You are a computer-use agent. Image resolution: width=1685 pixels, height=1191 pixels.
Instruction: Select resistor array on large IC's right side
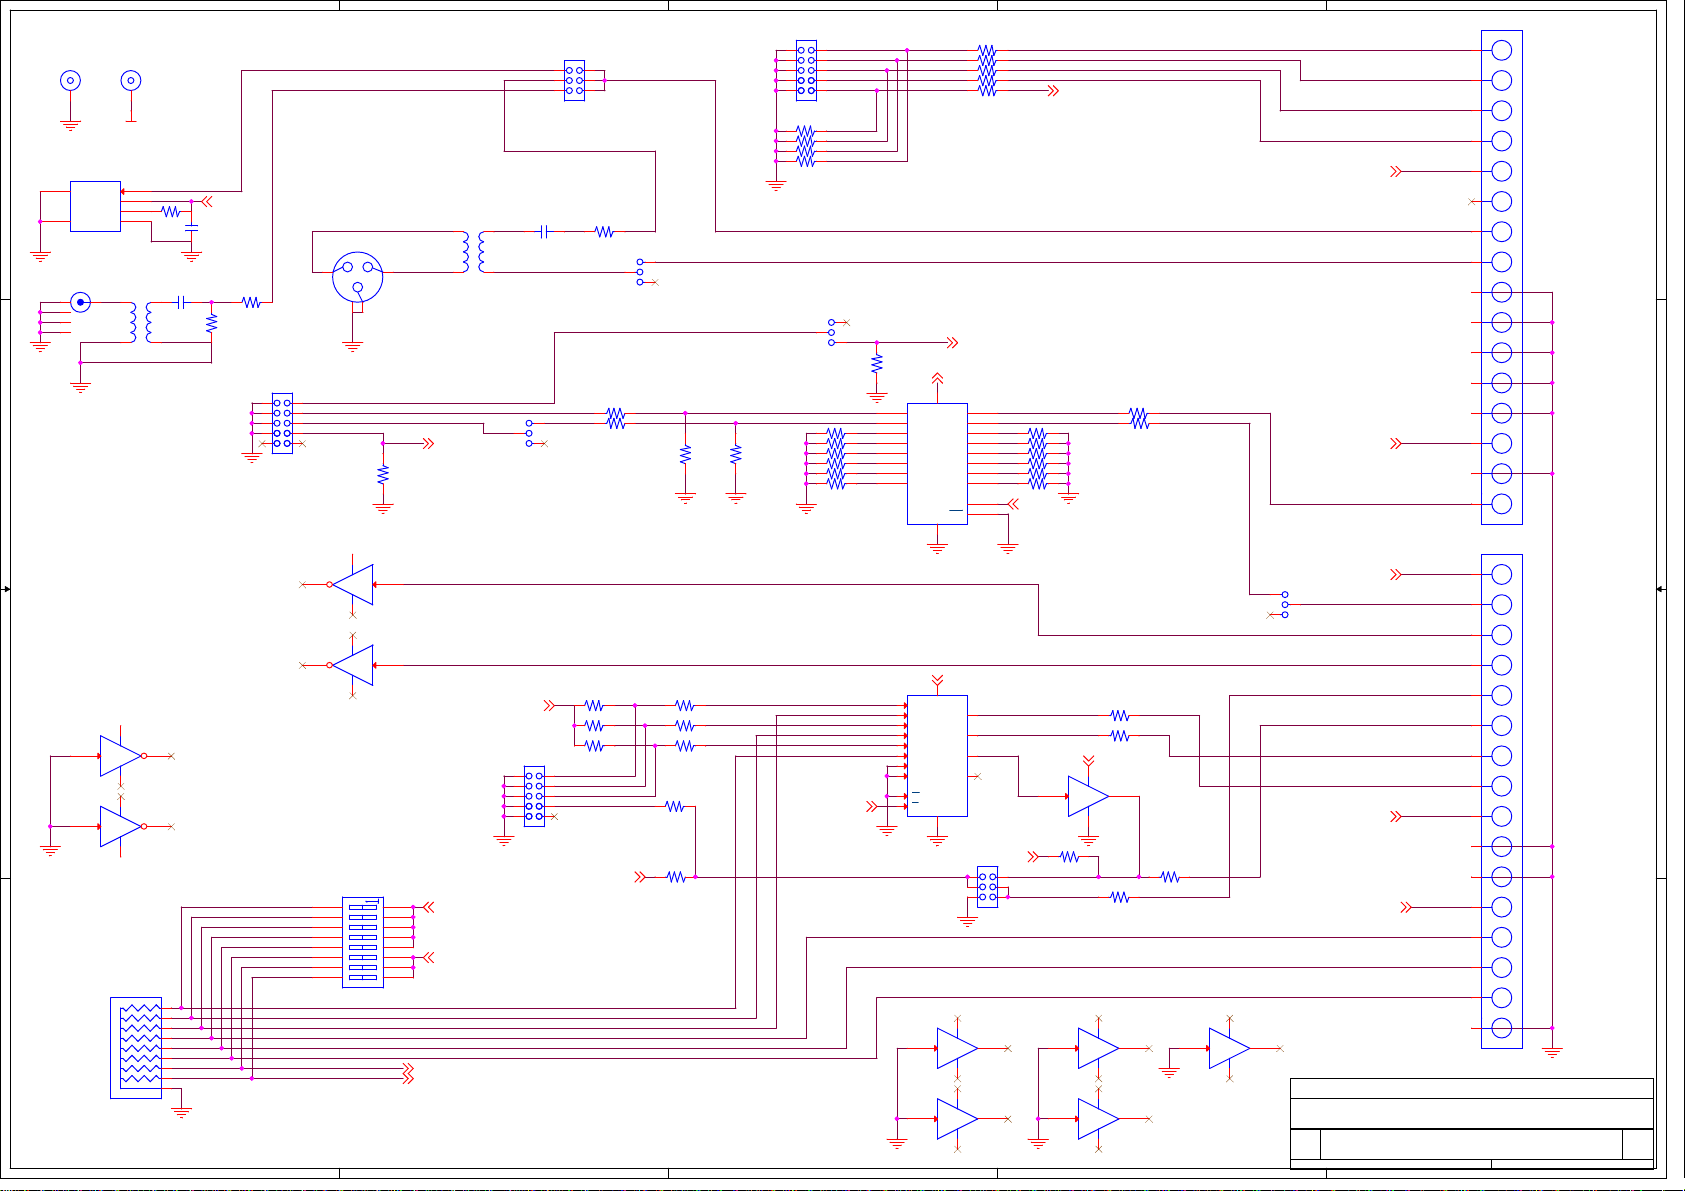[x=1037, y=458]
